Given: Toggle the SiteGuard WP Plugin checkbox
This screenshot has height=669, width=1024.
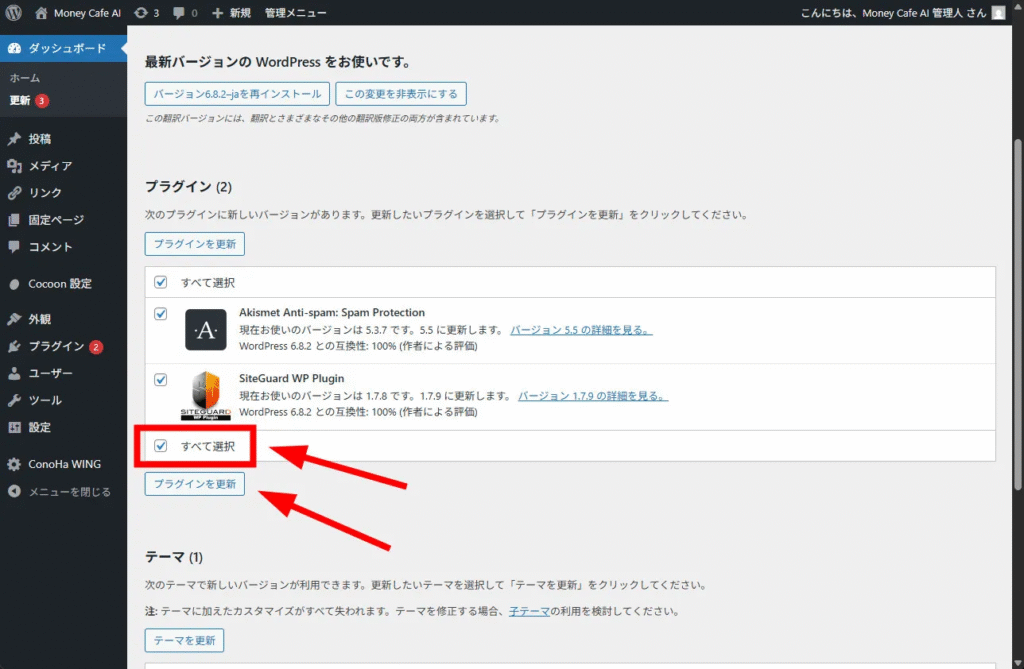Looking at the screenshot, I should (x=161, y=380).
